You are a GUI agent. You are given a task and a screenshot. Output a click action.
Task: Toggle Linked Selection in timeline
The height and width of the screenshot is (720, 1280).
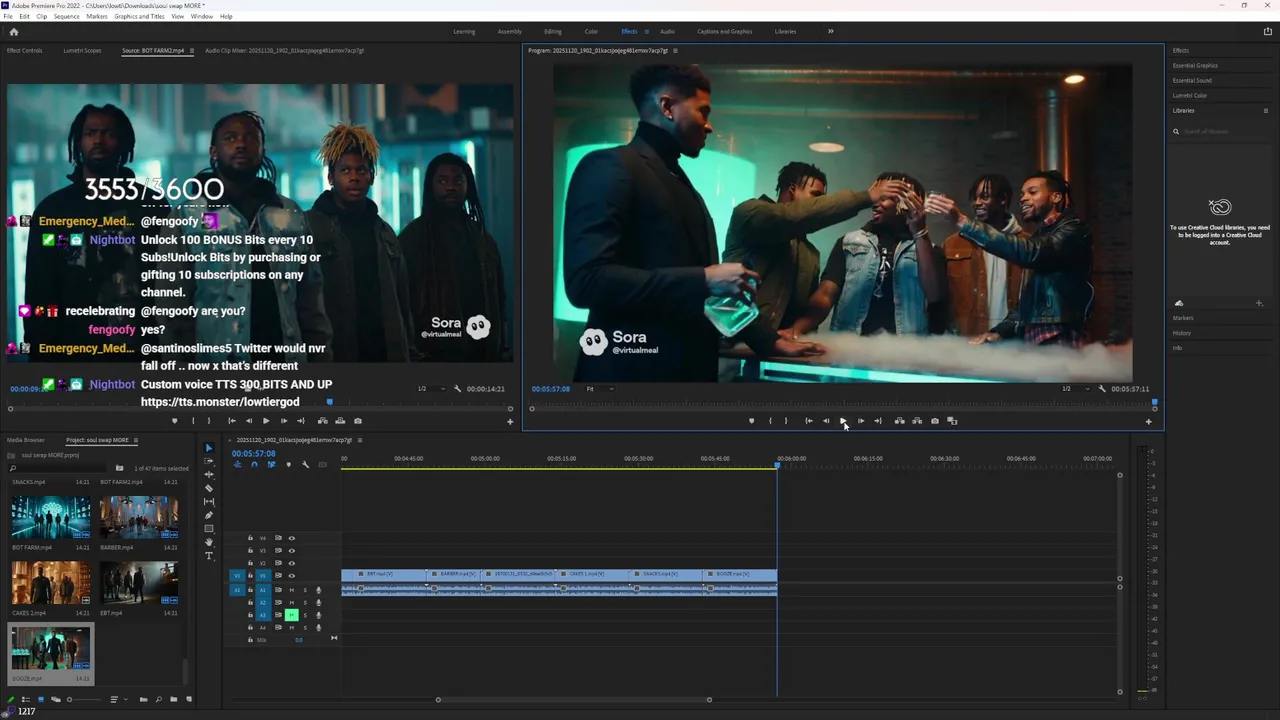[x=271, y=464]
